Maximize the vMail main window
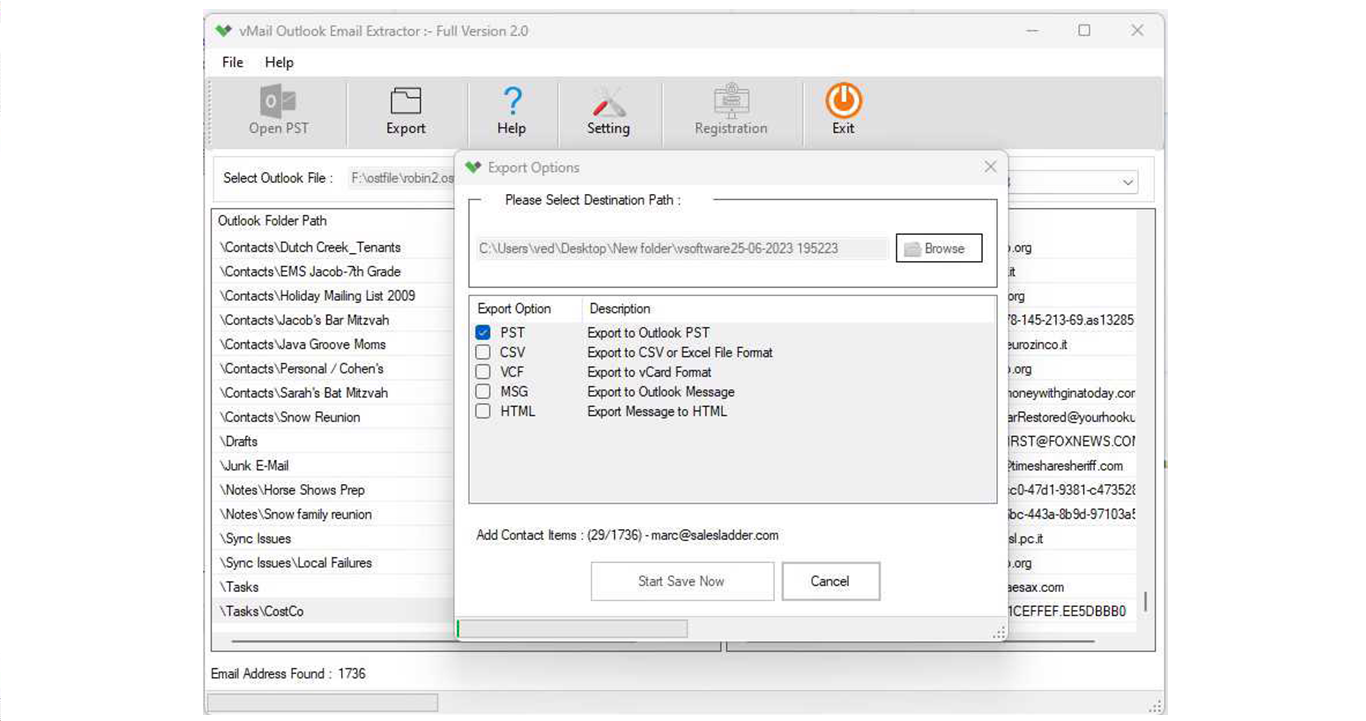 (x=1084, y=31)
